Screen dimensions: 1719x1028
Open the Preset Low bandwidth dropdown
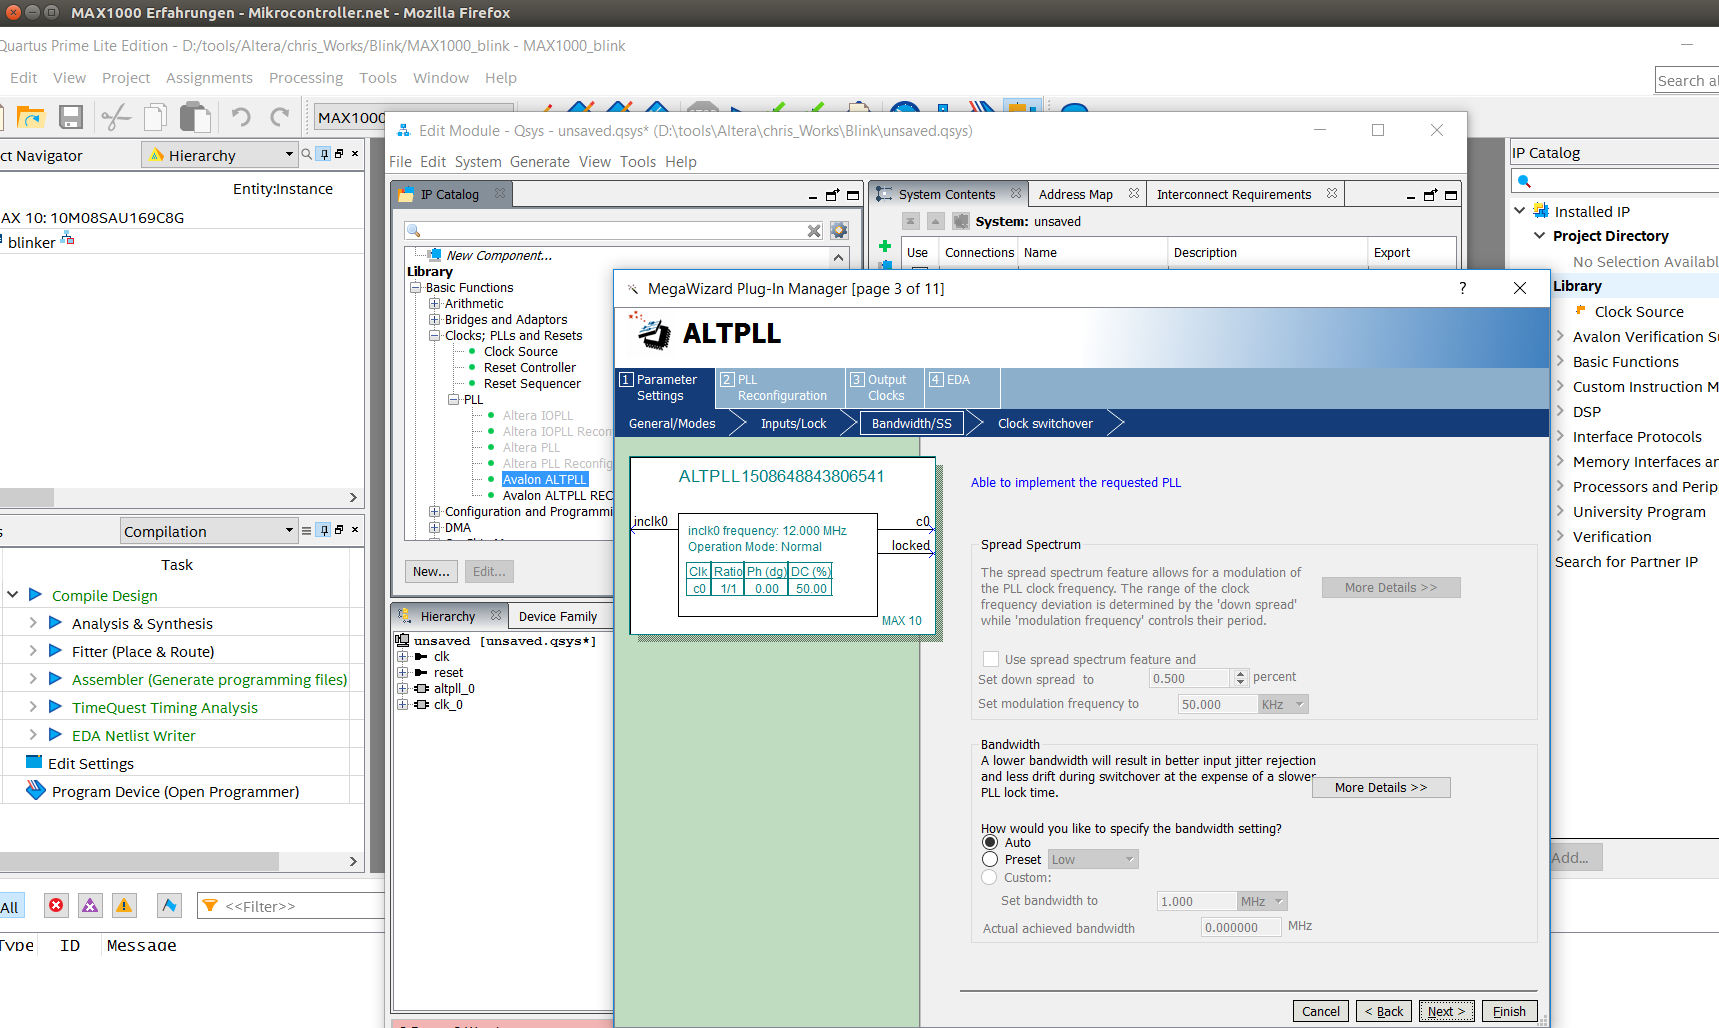pyautogui.click(x=1094, y=859)
